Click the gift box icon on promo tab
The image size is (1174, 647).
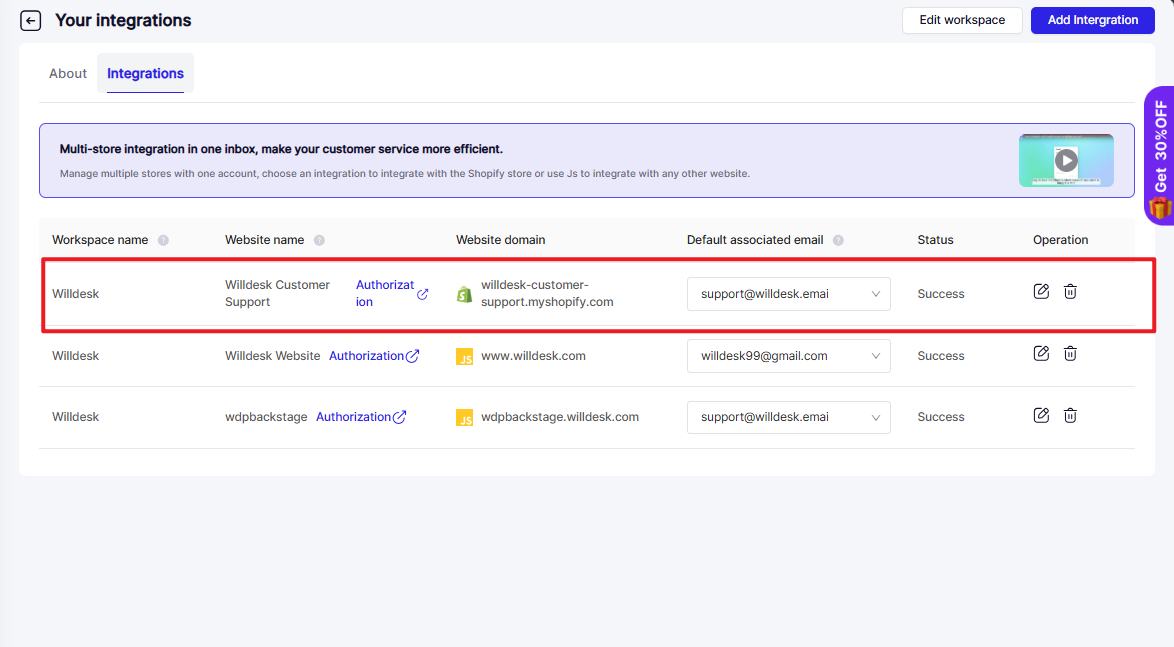coord(1161,208)
